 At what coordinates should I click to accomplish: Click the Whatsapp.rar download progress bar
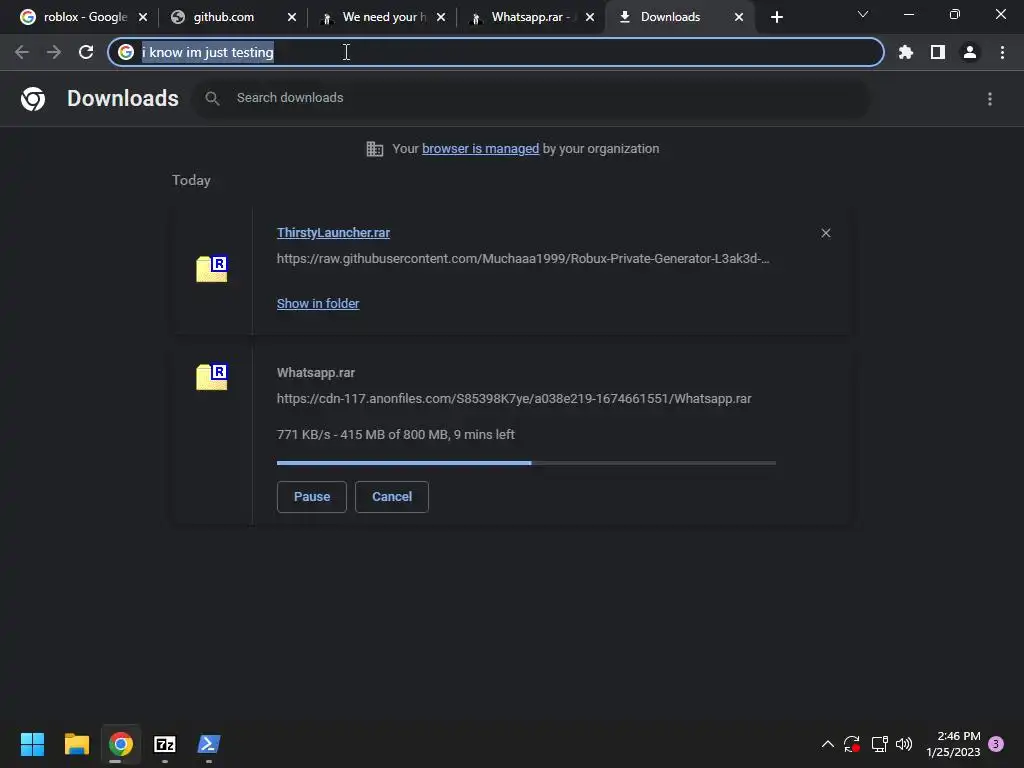click(x=526, y=463)
